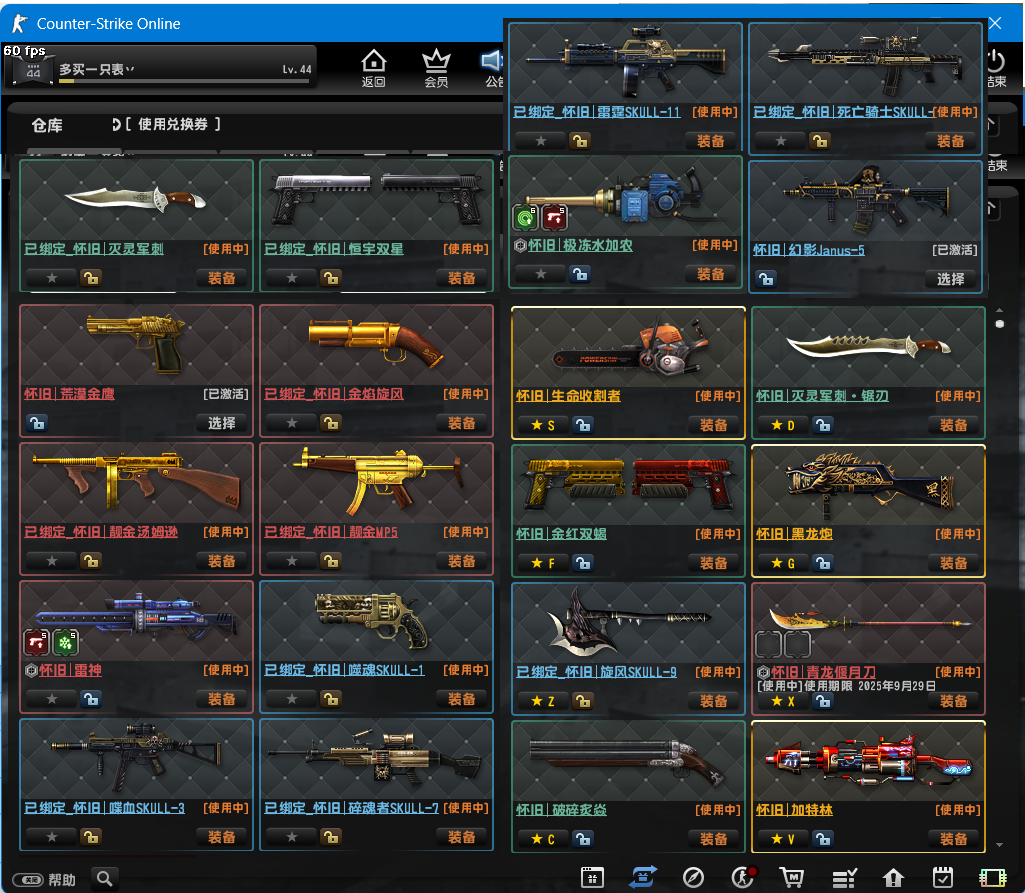Click the 公告 speaker icon
The width and height of the screenshot is (1025, 893).
click(494, 68)
